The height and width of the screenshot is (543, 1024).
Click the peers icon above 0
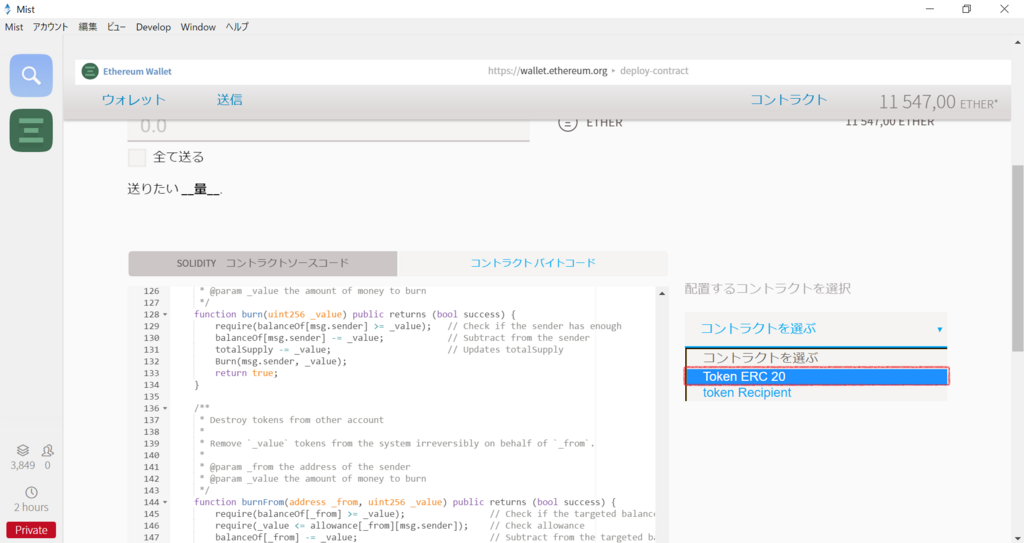[x=48, y=450]
